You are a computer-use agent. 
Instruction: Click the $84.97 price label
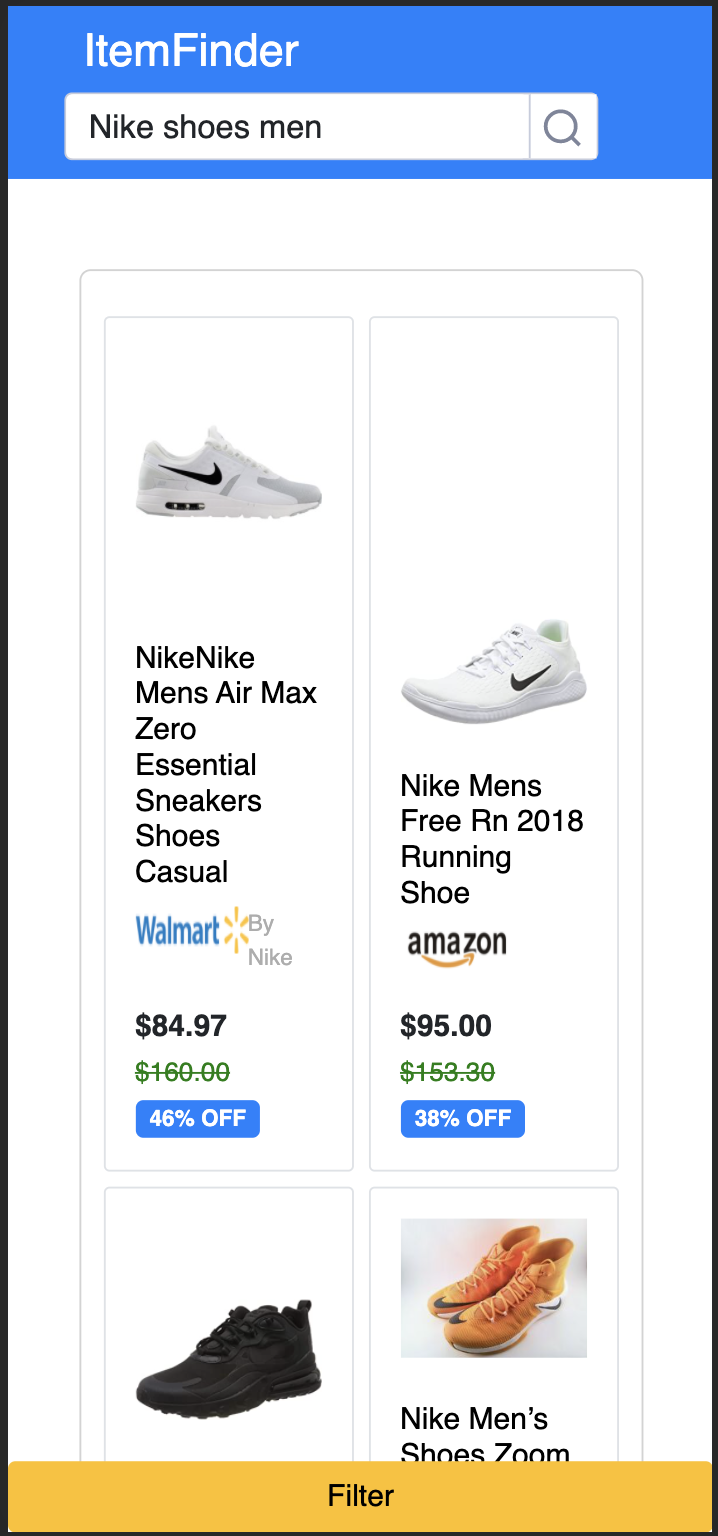[x=181, y=1025]
